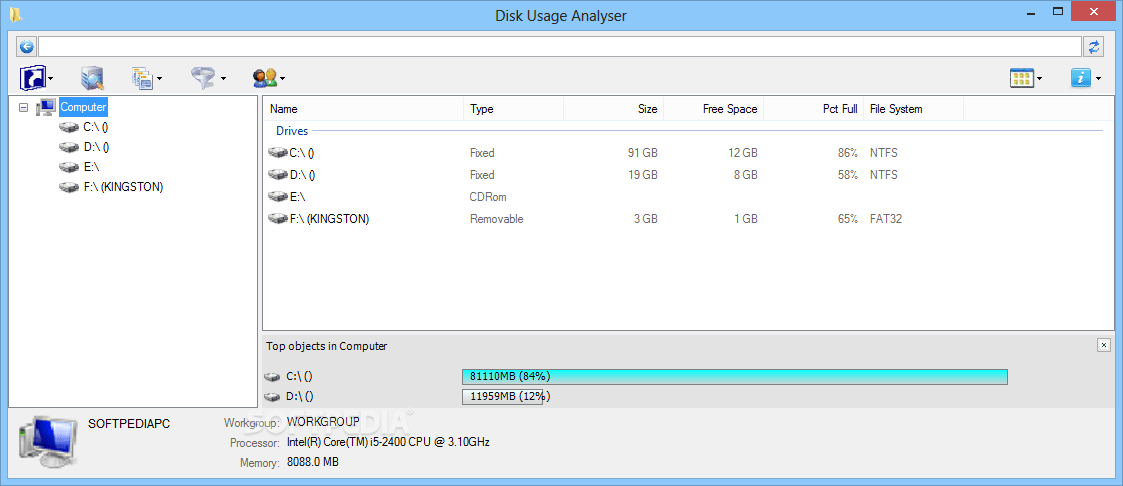
Task: Open the dropdown arrow next to shortcut icon
Action: click(x=50, y=79)
